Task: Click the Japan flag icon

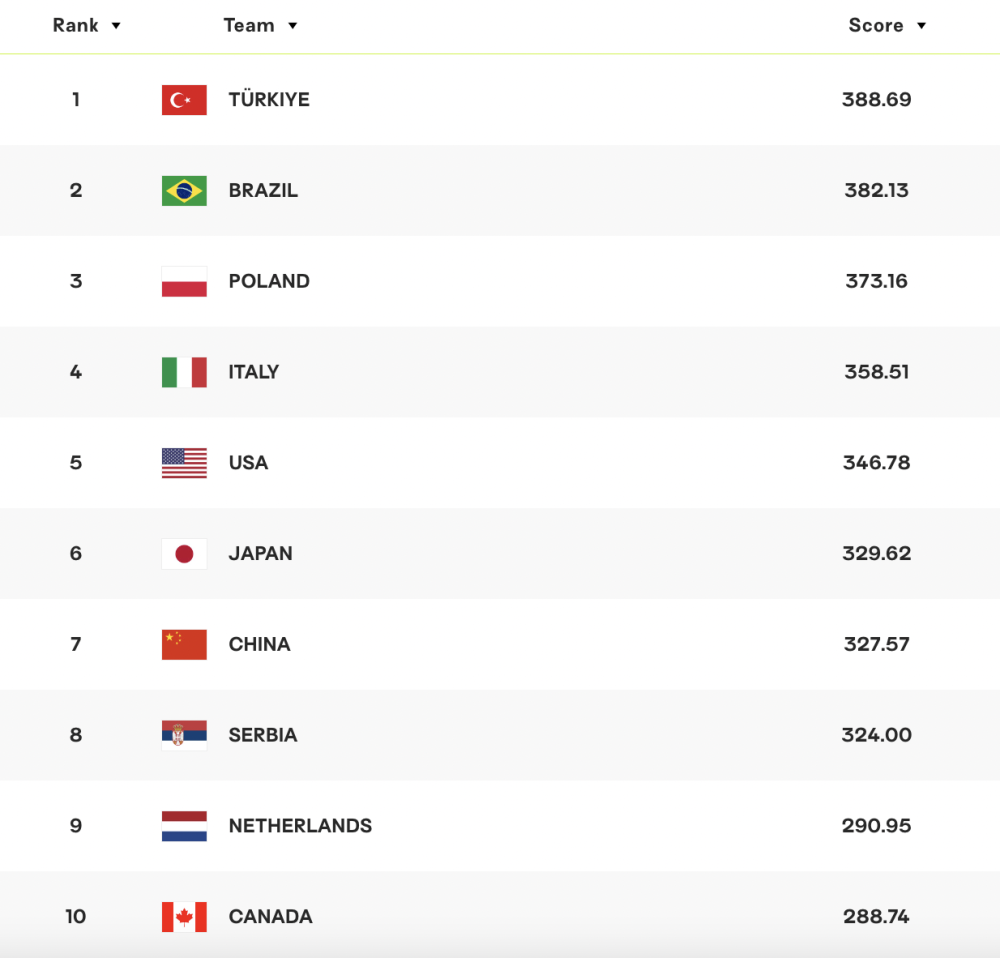Action: [184, 554]
